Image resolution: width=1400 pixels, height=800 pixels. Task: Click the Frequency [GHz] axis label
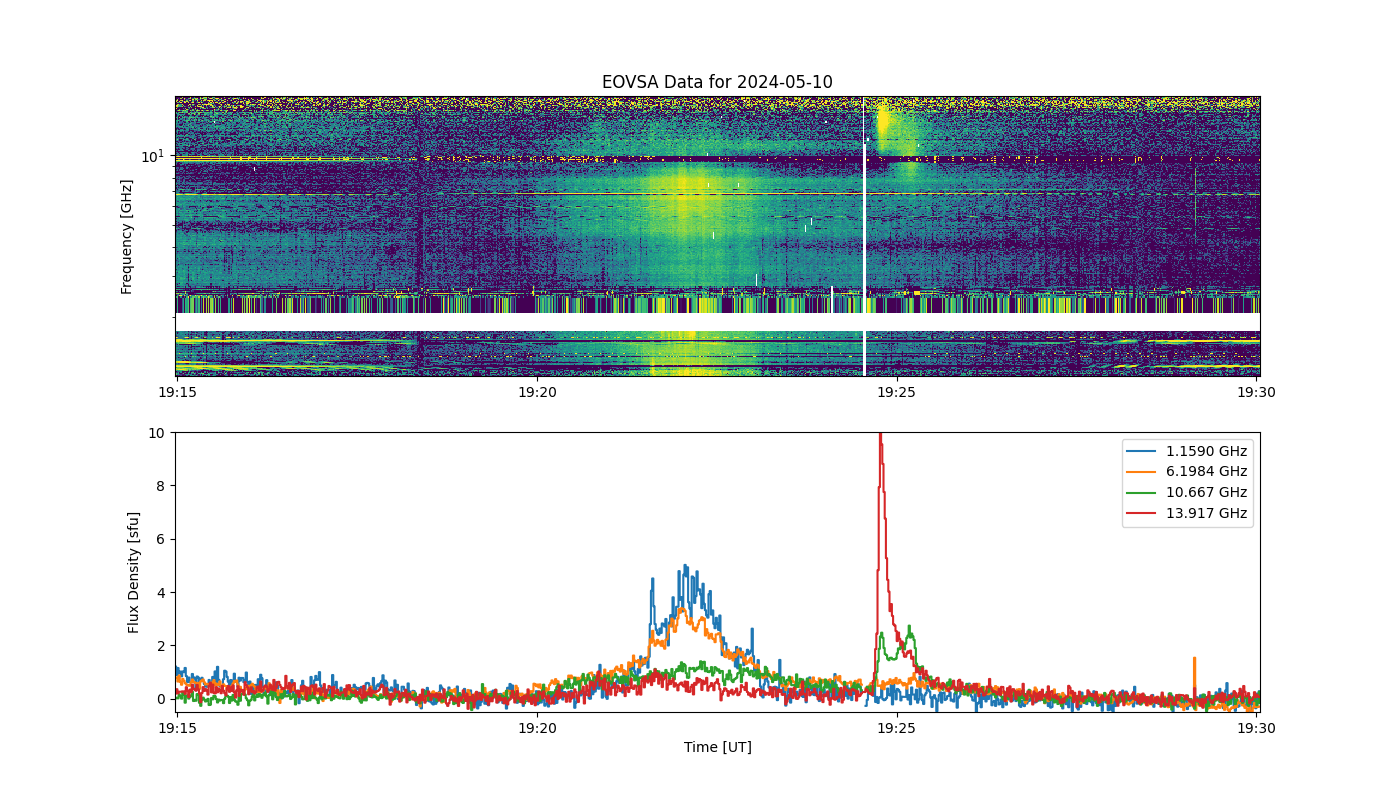[127, 236]
